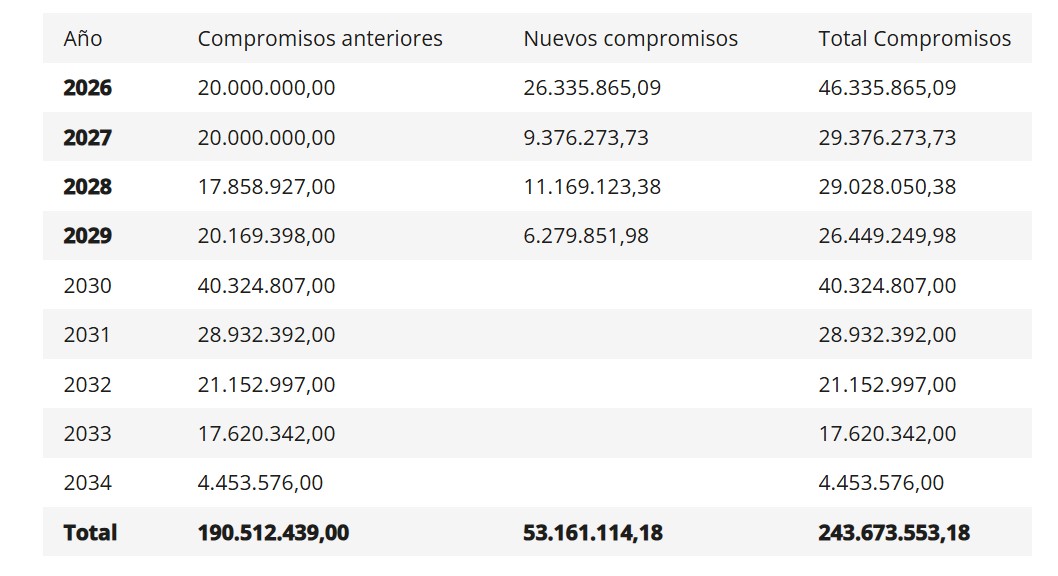The image size is (1058, 576).
Task: Select the 17.858.927,00 previous commitments cell
Action: pos(267,187)
